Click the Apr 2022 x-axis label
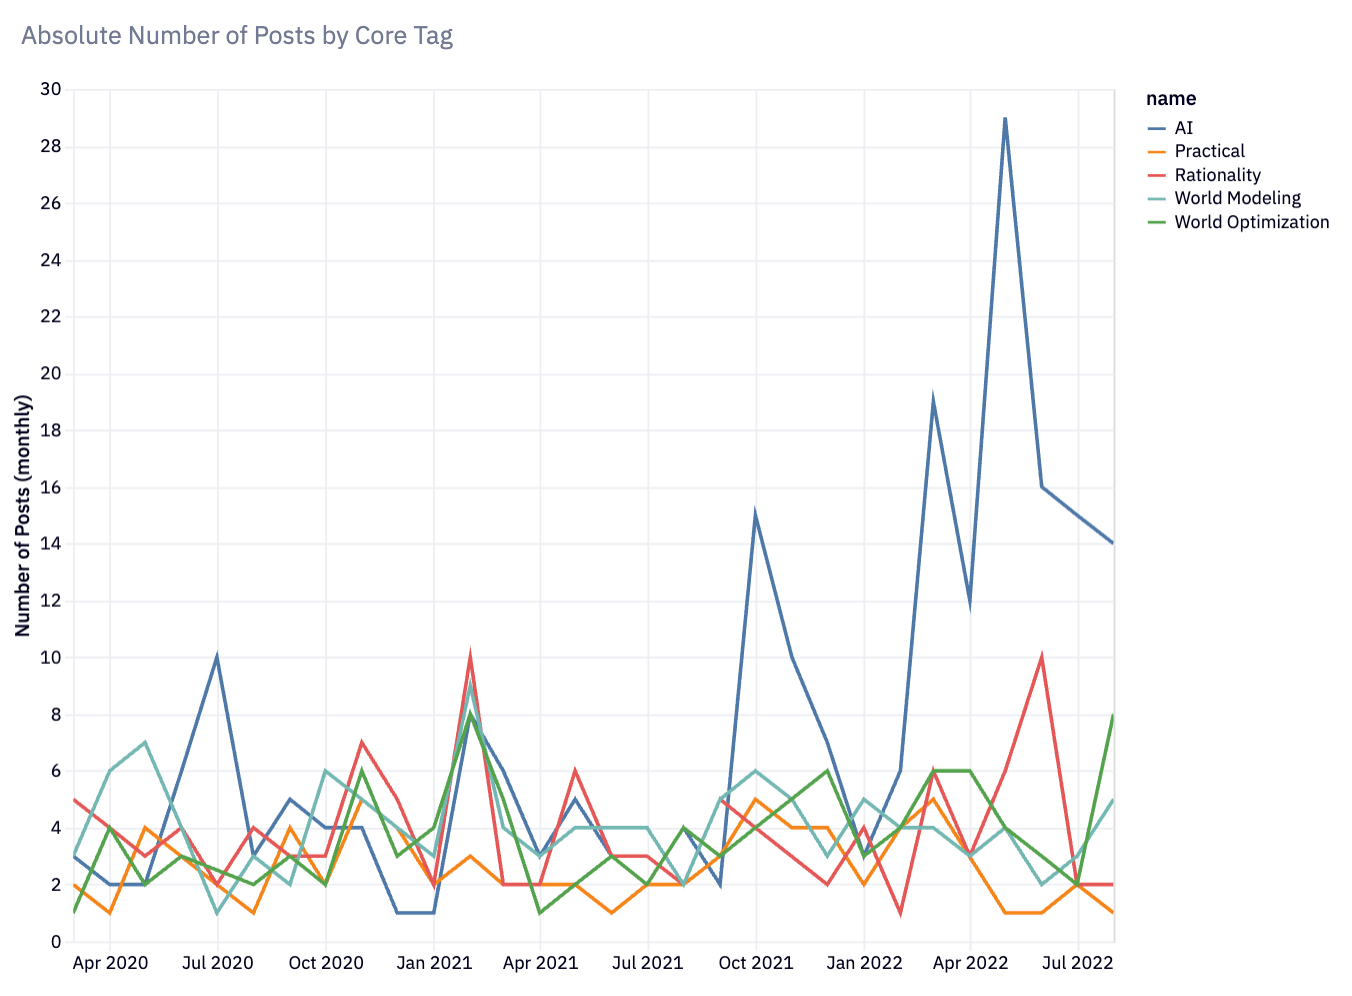The height and width of the screenshot is (996, 1352). pyautogui.click(x=970, y=964)
